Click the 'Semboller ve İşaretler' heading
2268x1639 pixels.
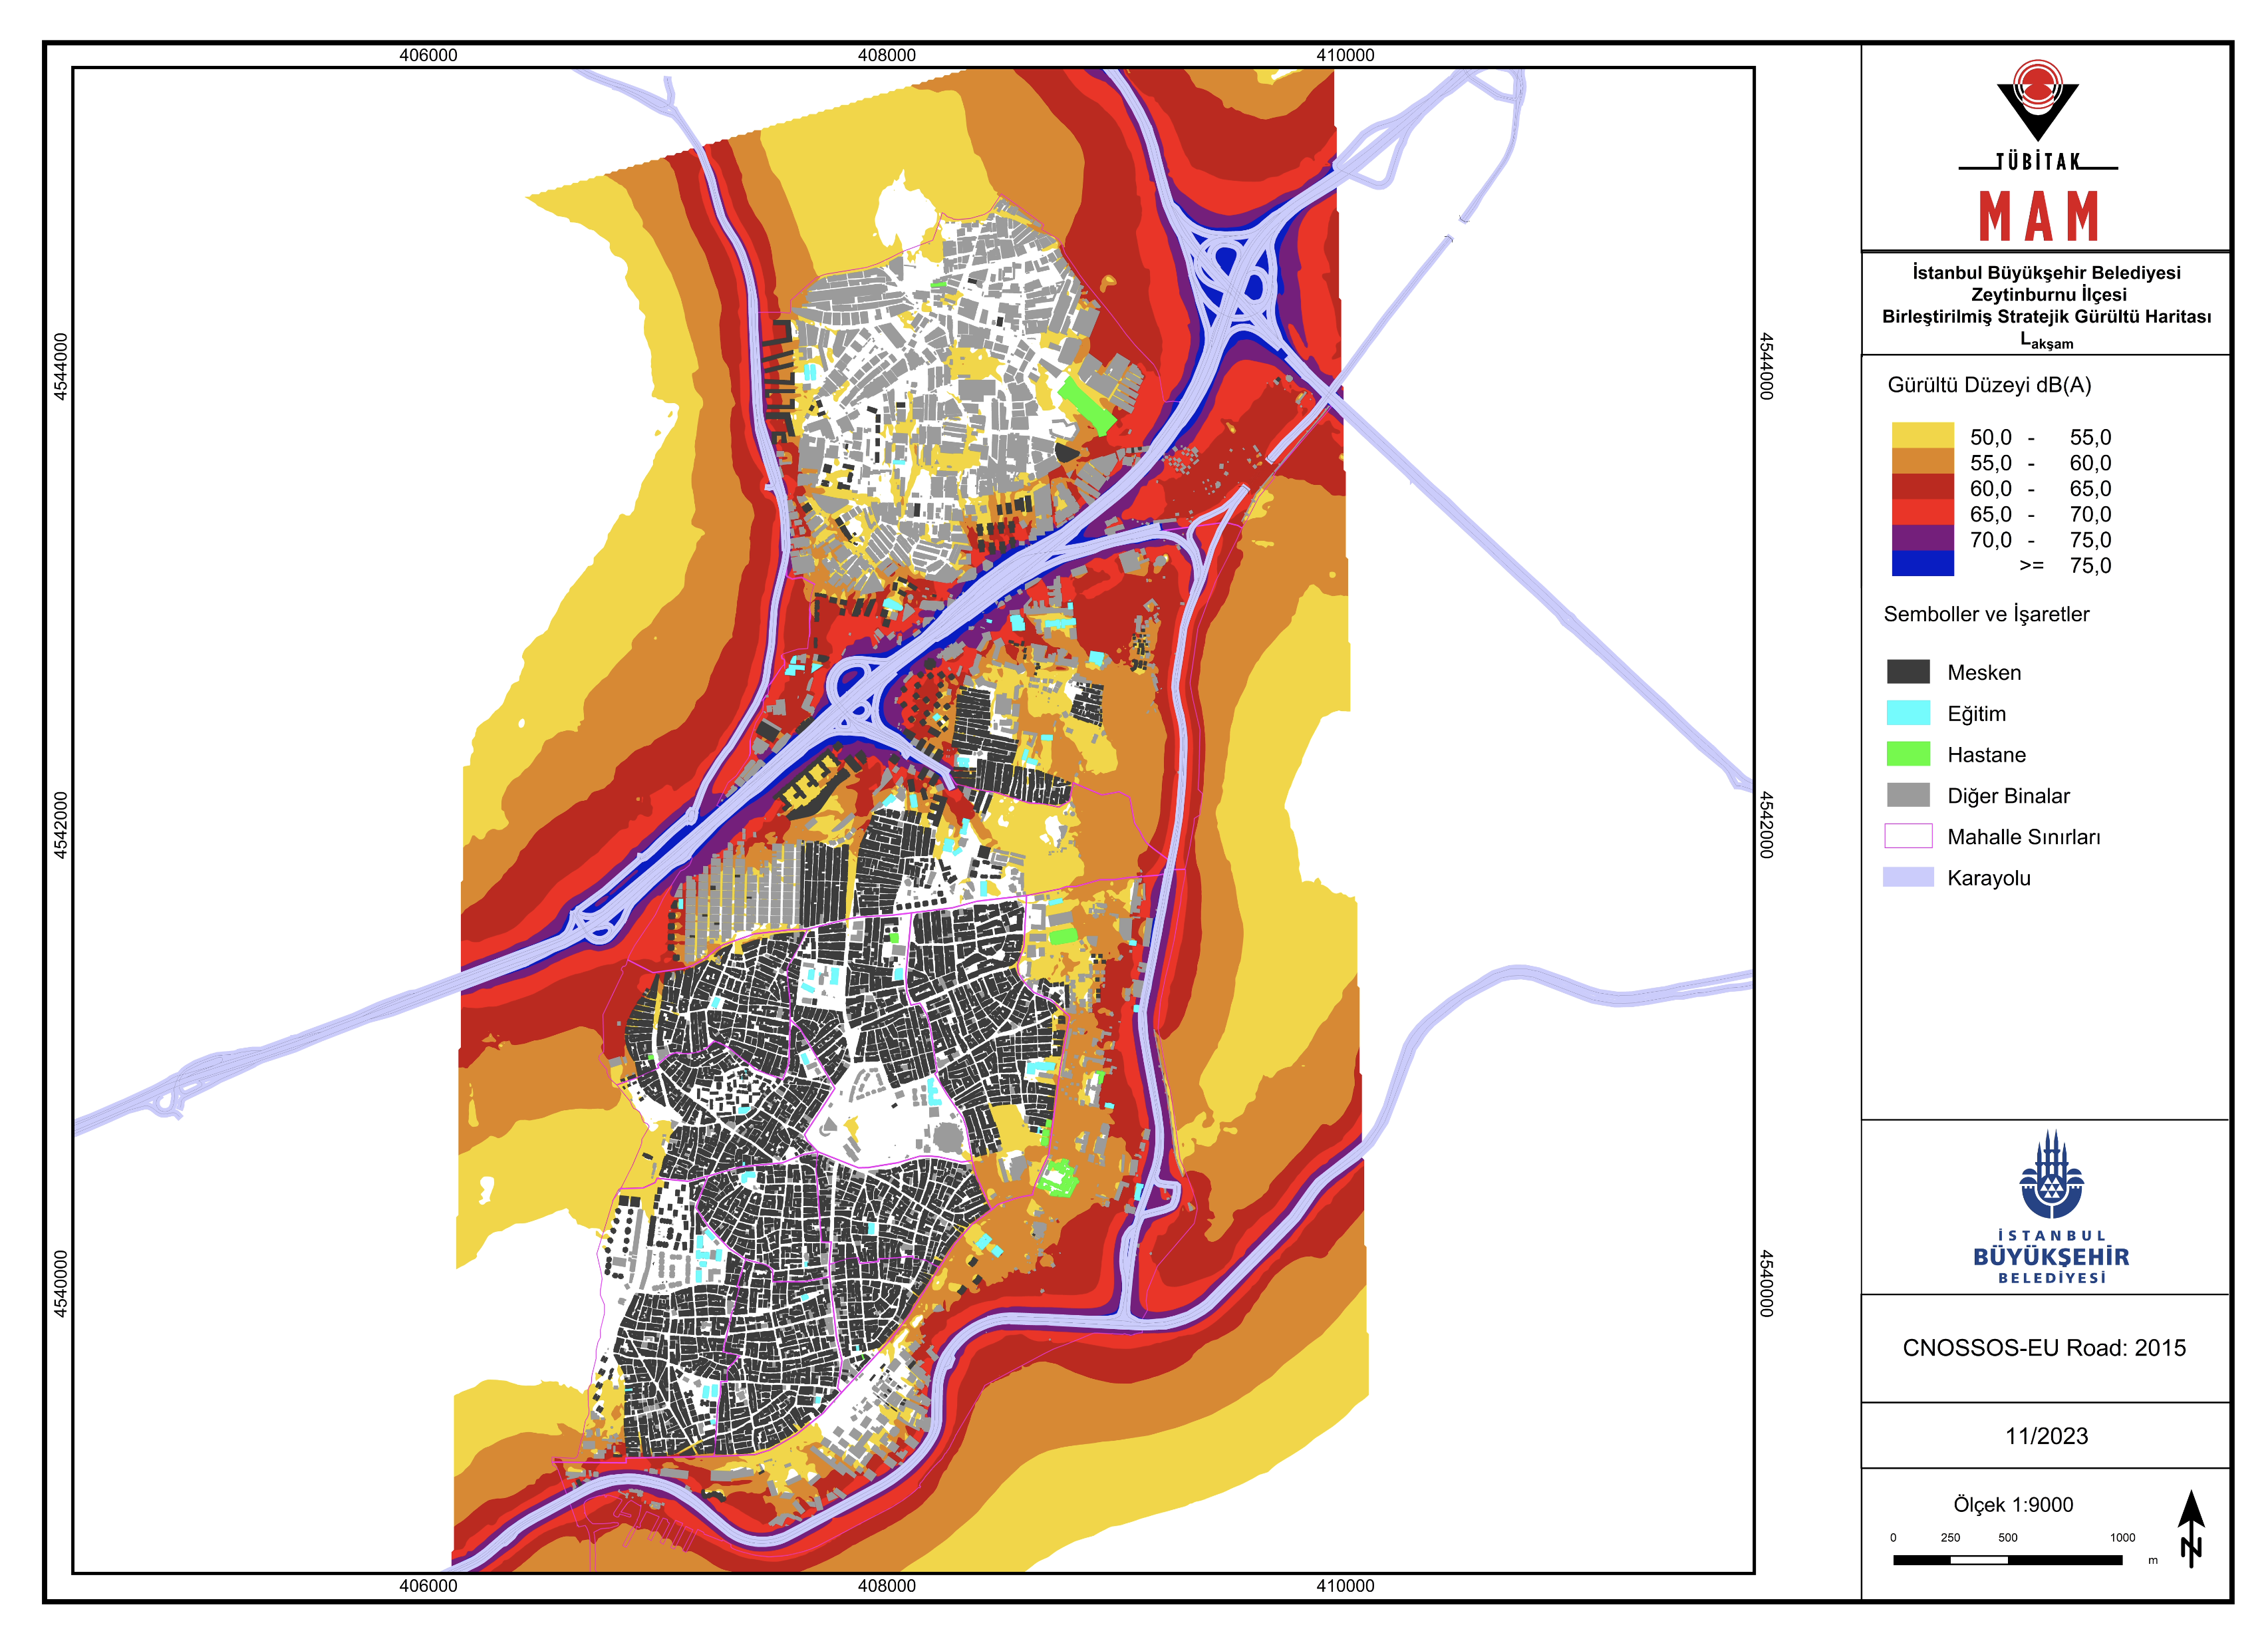[x=1986, y=614]
